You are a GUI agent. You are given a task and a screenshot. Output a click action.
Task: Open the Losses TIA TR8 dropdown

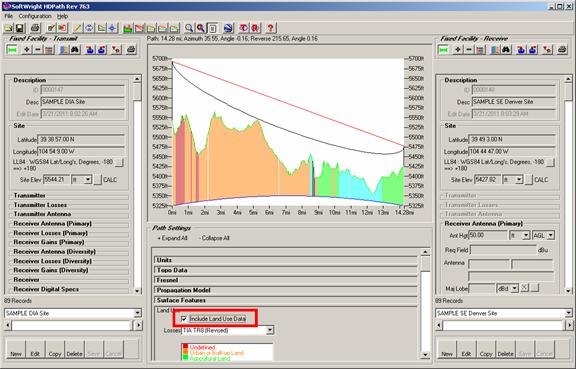coord(270,330)
